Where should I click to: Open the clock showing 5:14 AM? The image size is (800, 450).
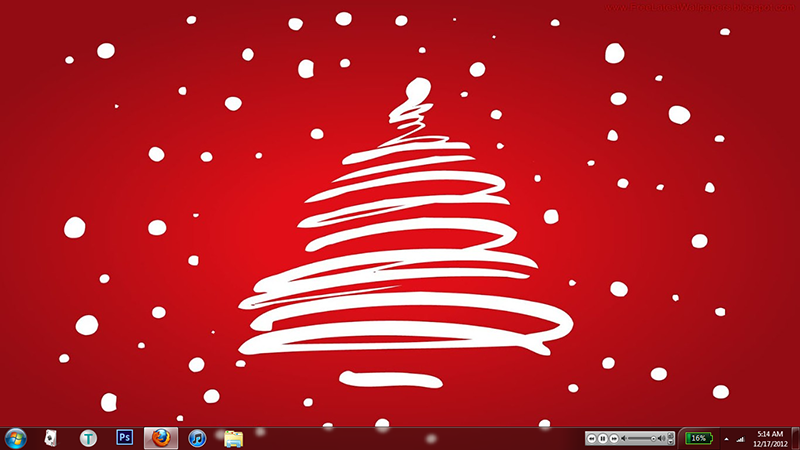tap(770, 438)
